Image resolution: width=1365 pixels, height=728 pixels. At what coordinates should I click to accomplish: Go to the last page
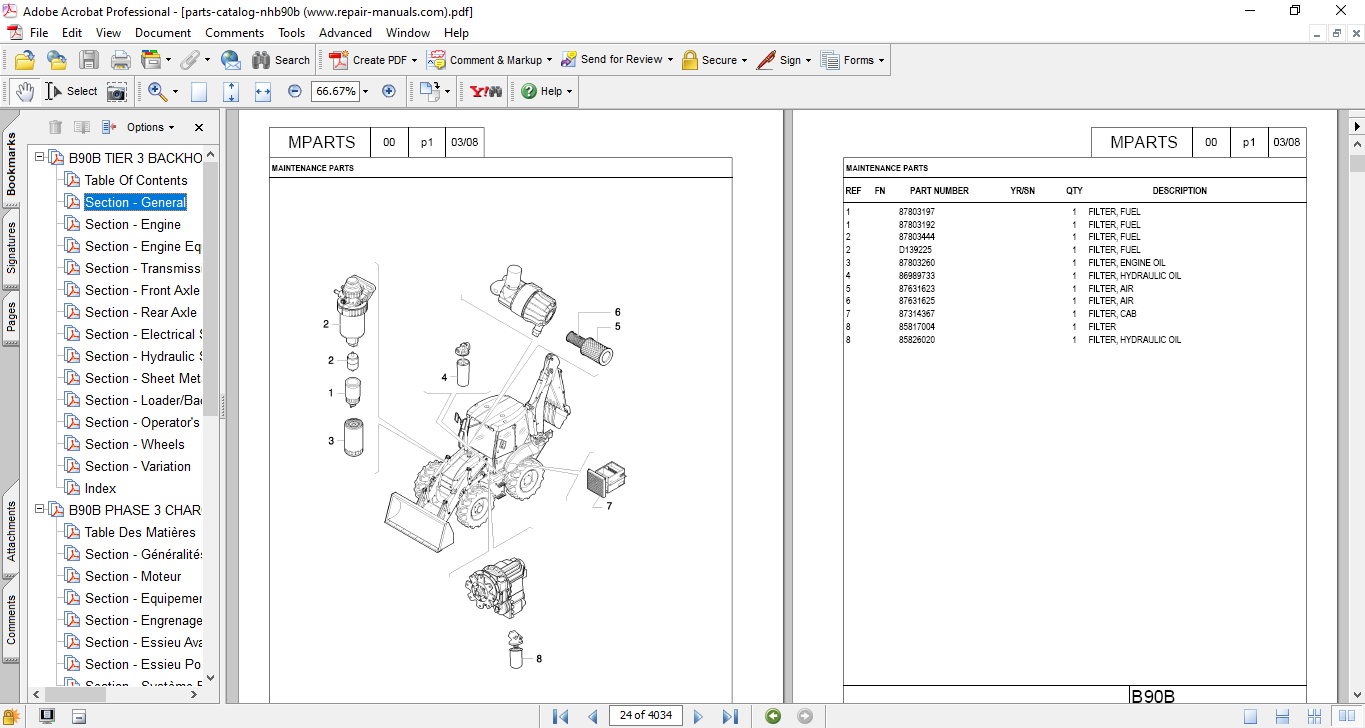click(x=731, y=716)
